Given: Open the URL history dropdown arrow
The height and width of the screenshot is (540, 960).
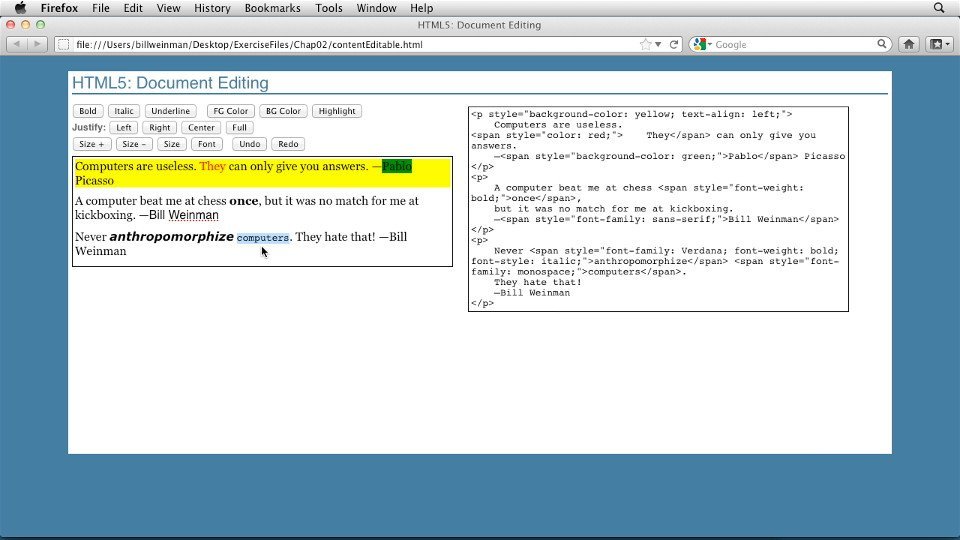Looking at the screenshot, I should click(658, 44).
